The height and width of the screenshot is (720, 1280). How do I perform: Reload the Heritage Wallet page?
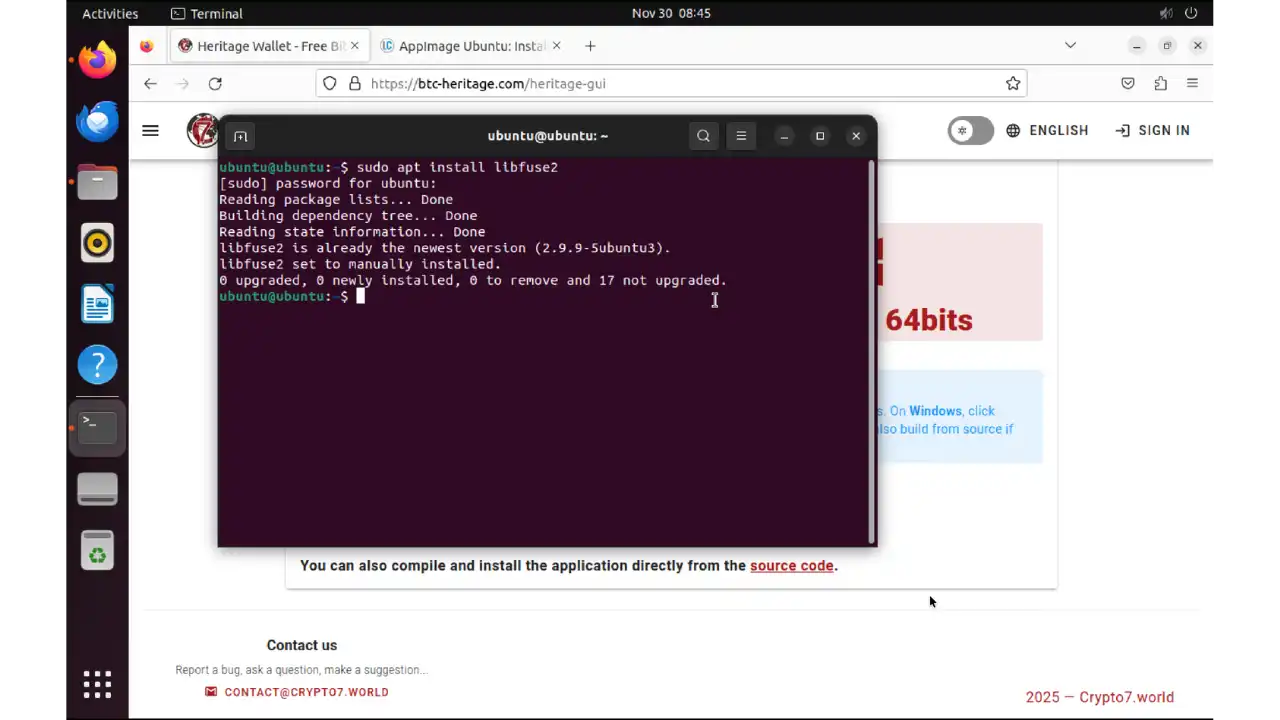point(214,83)
